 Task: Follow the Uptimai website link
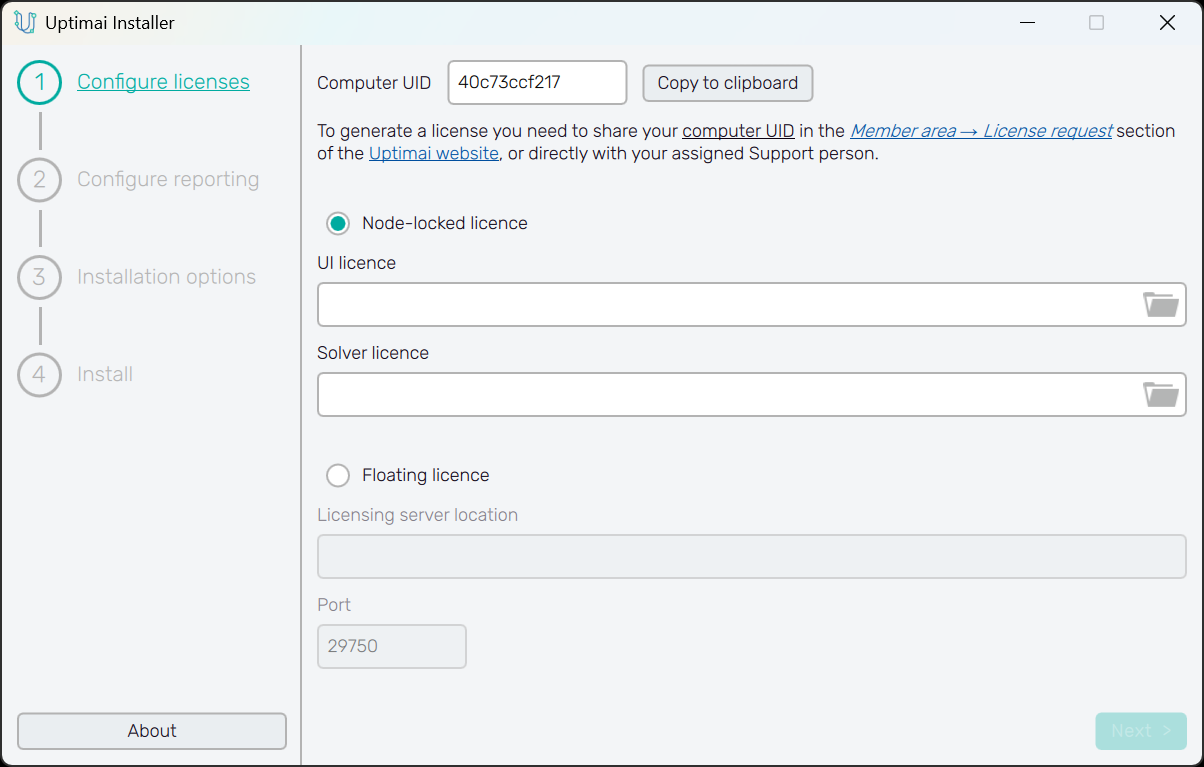pyautogui.click(x=433, y=154)
